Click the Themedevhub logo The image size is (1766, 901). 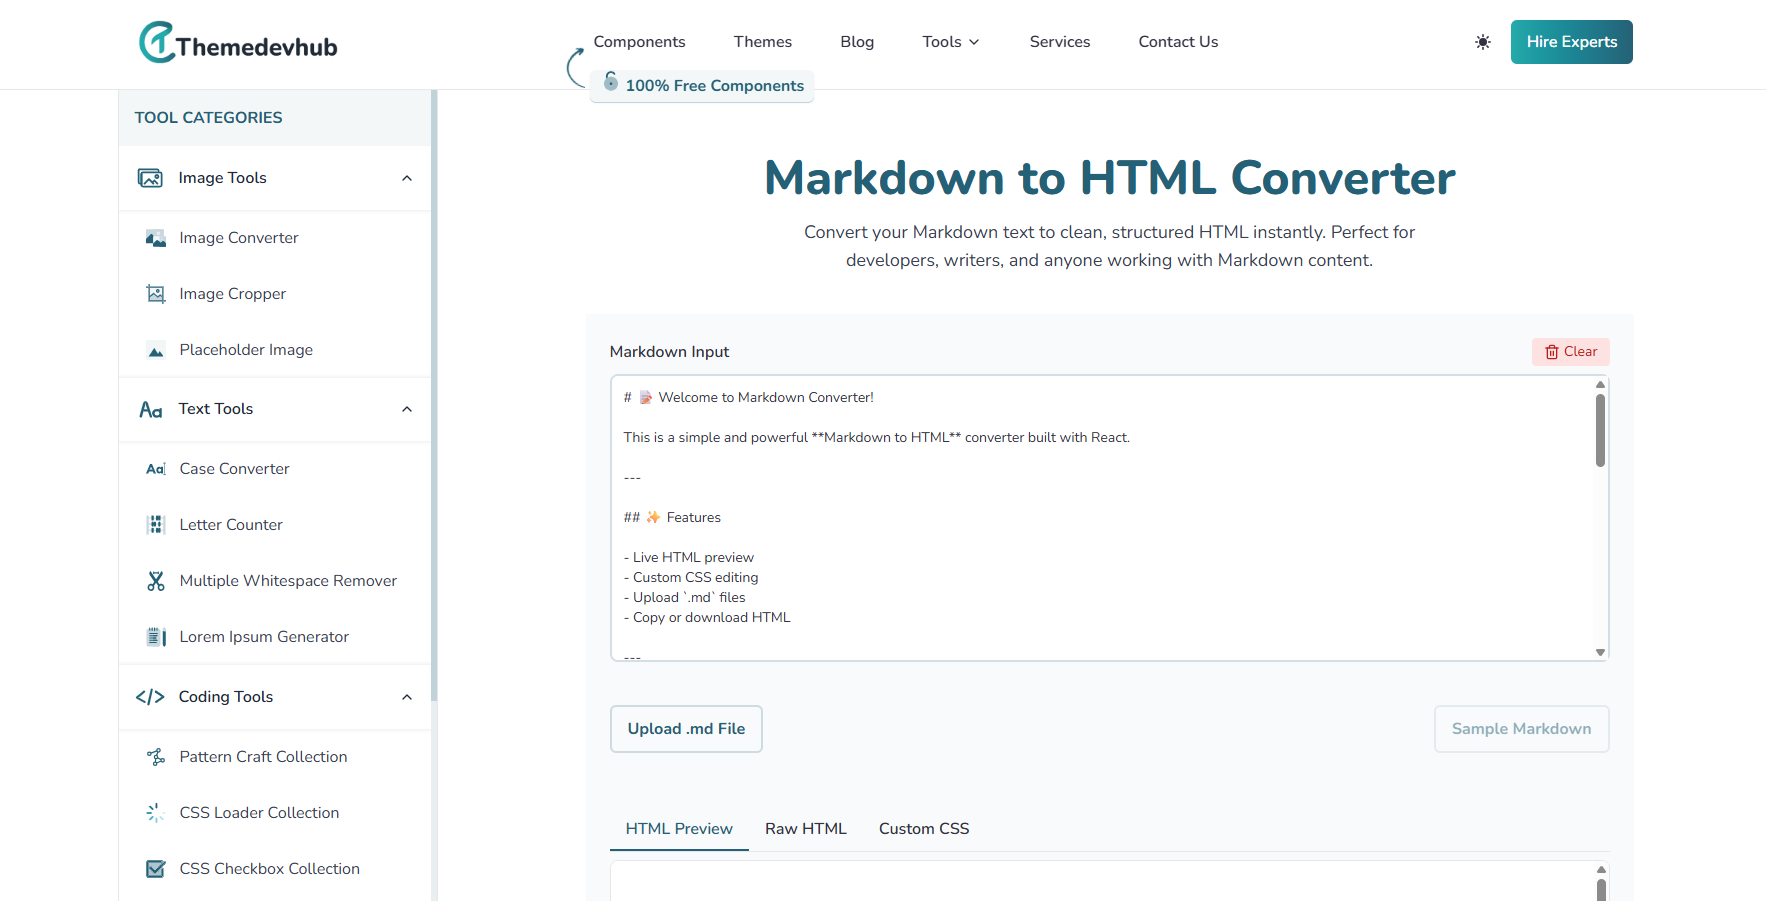(x=237, y=42)
